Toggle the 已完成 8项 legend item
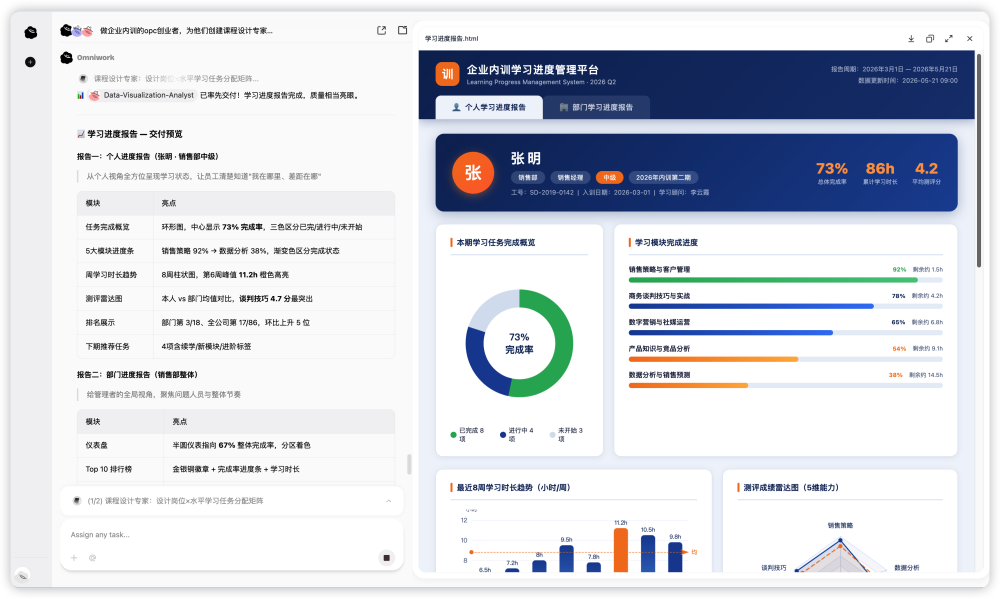The height and width of the screenshot is (599, 1000). click(x=467, y=434)
